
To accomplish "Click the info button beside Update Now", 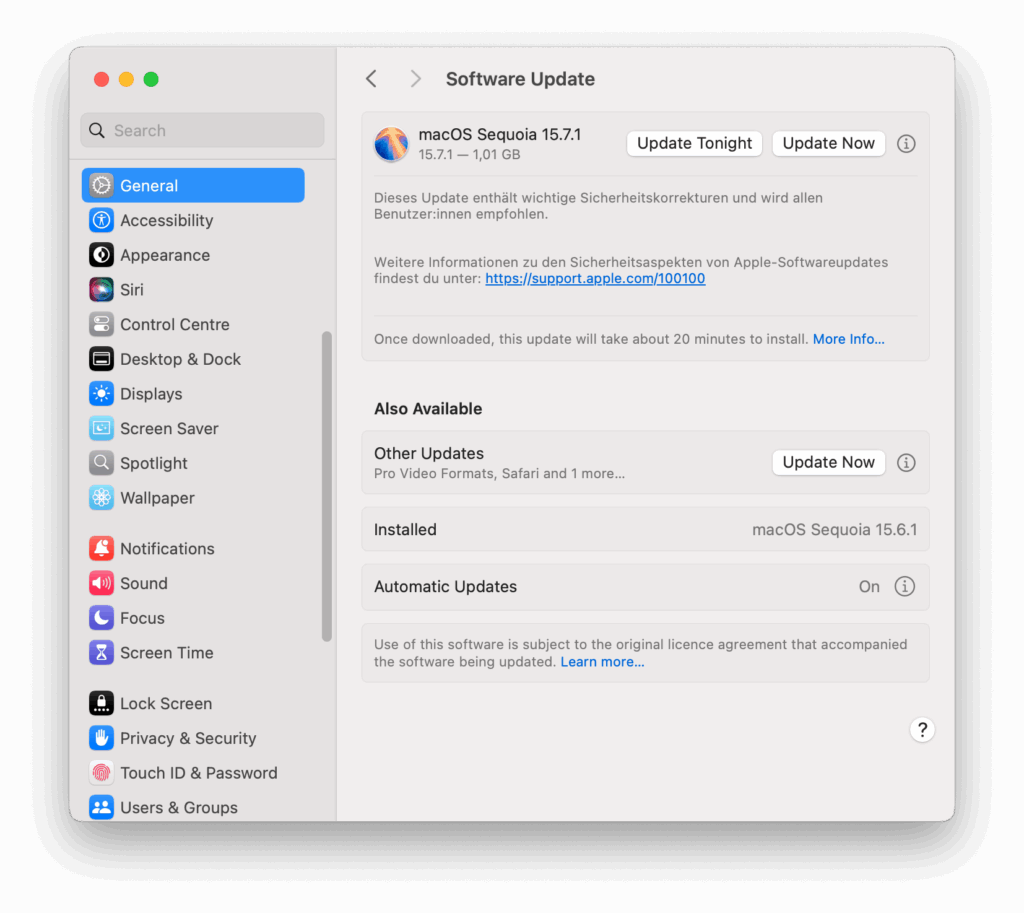I will (x=906, y=143).
